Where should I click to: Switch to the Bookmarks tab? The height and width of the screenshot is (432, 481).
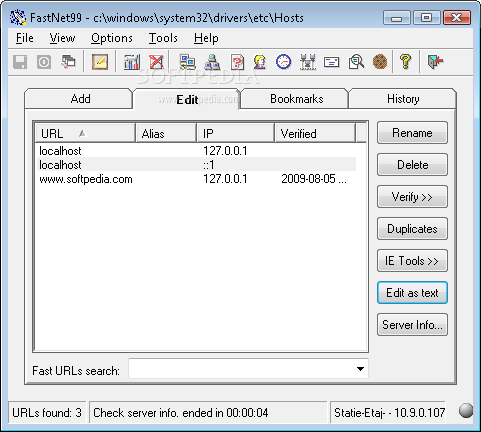pos(295,99)
